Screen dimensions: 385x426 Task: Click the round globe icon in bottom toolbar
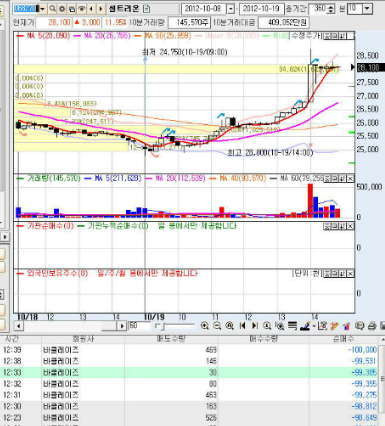coord(359,326)
